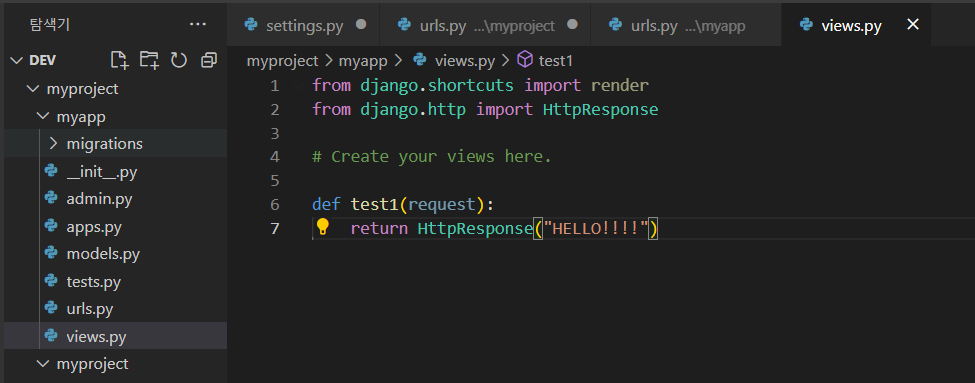Click the 'render' word on line 1
Viewport: 975px width, 383px height.
(619, 85)
